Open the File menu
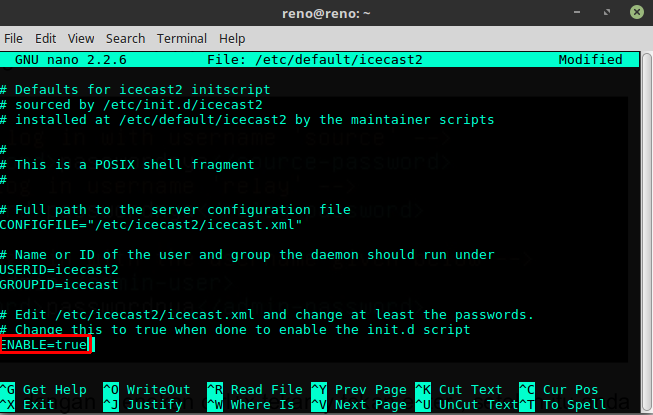653x415 pixels. tap(14, 39)
